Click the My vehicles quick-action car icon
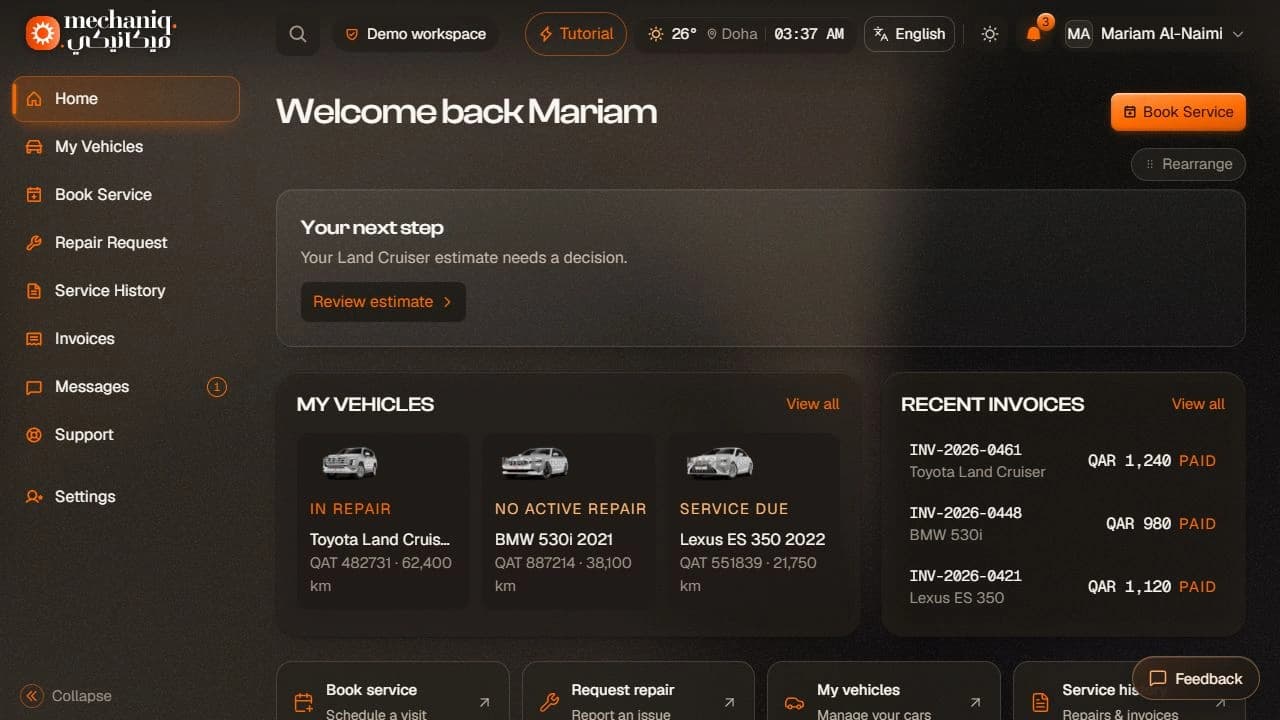Image resolution: width=1280 pixels, height=720 pixels. tap(794, 703)
